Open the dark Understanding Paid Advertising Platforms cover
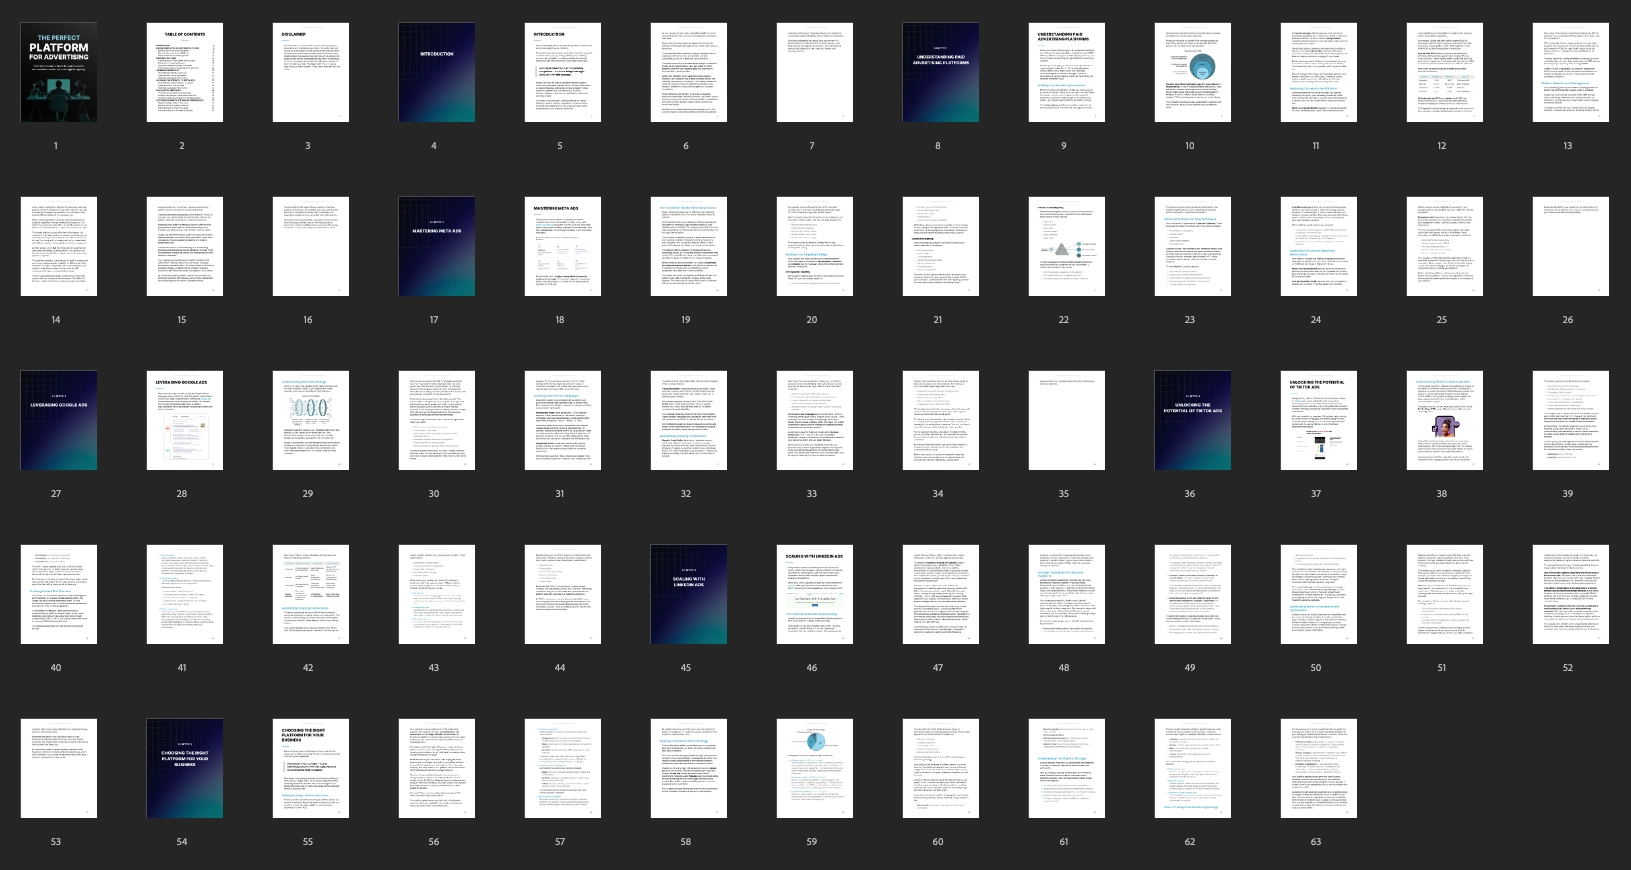This screenshot has width=1631, height=870. click(x=941, y=73)
